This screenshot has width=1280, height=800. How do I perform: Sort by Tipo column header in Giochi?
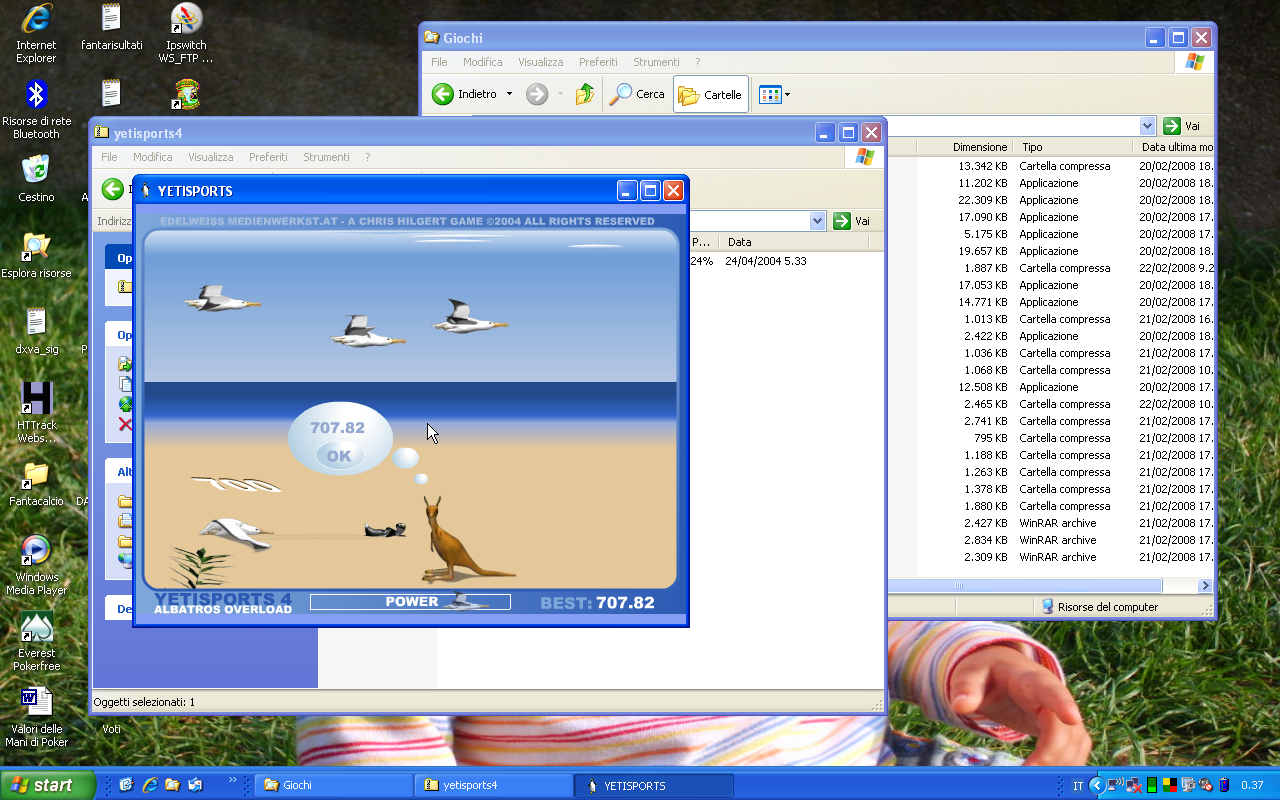tap(1074, 147)
